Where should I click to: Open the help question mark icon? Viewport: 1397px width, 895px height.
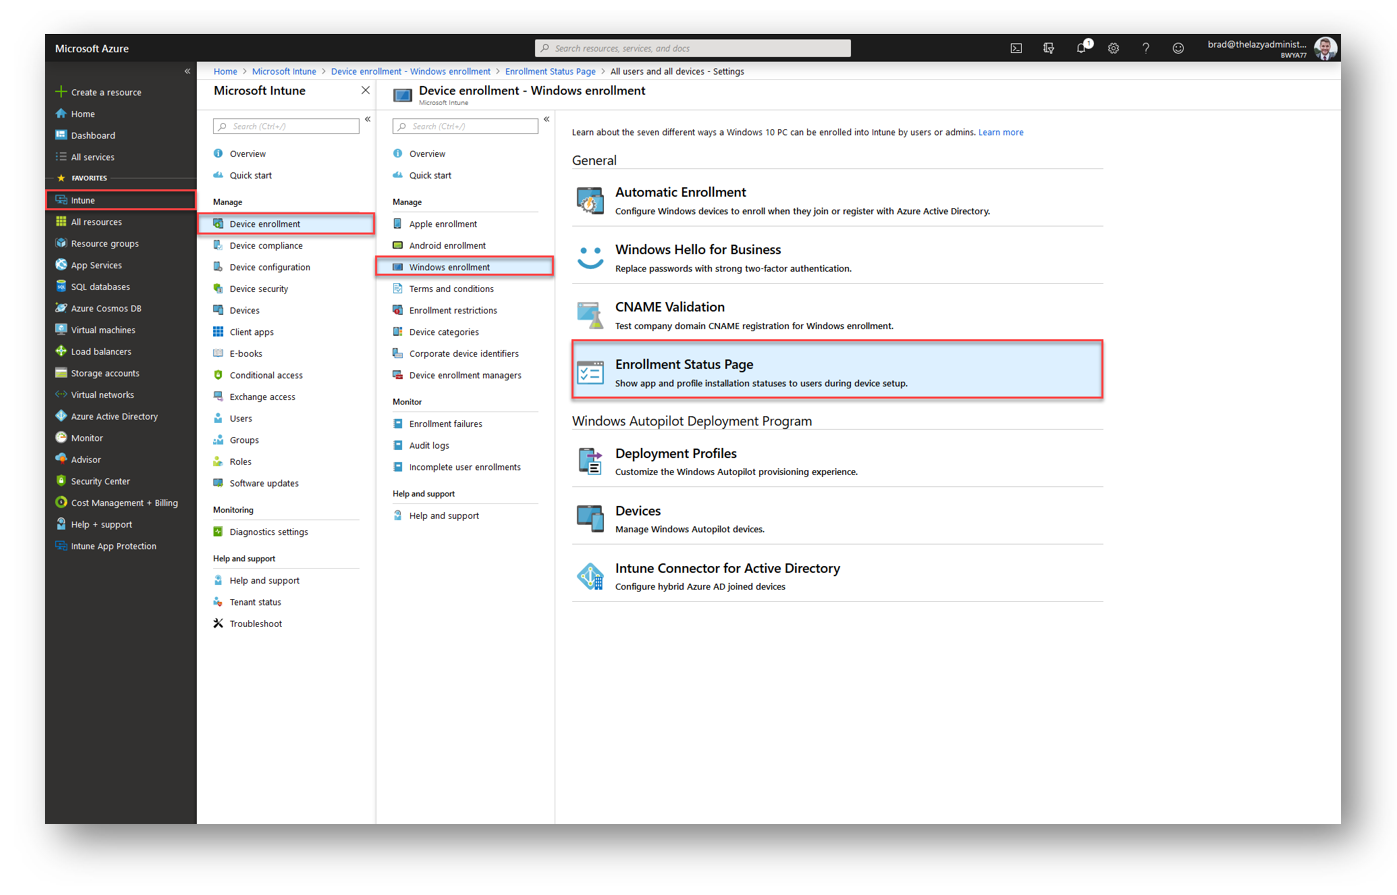point(1146,48)
